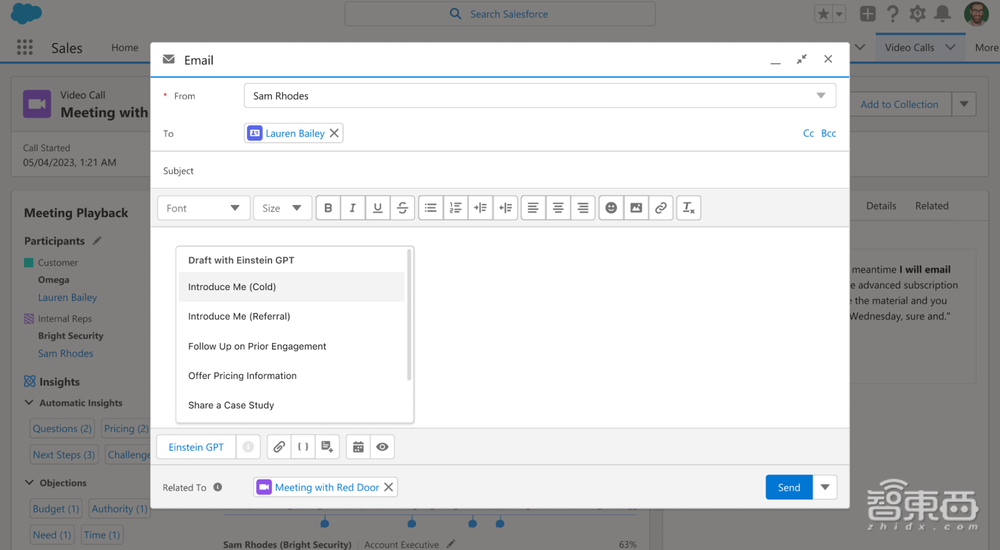Apply strikethrough formatting
Viewport: 1000px width, 550px height.
pos(402,208)
